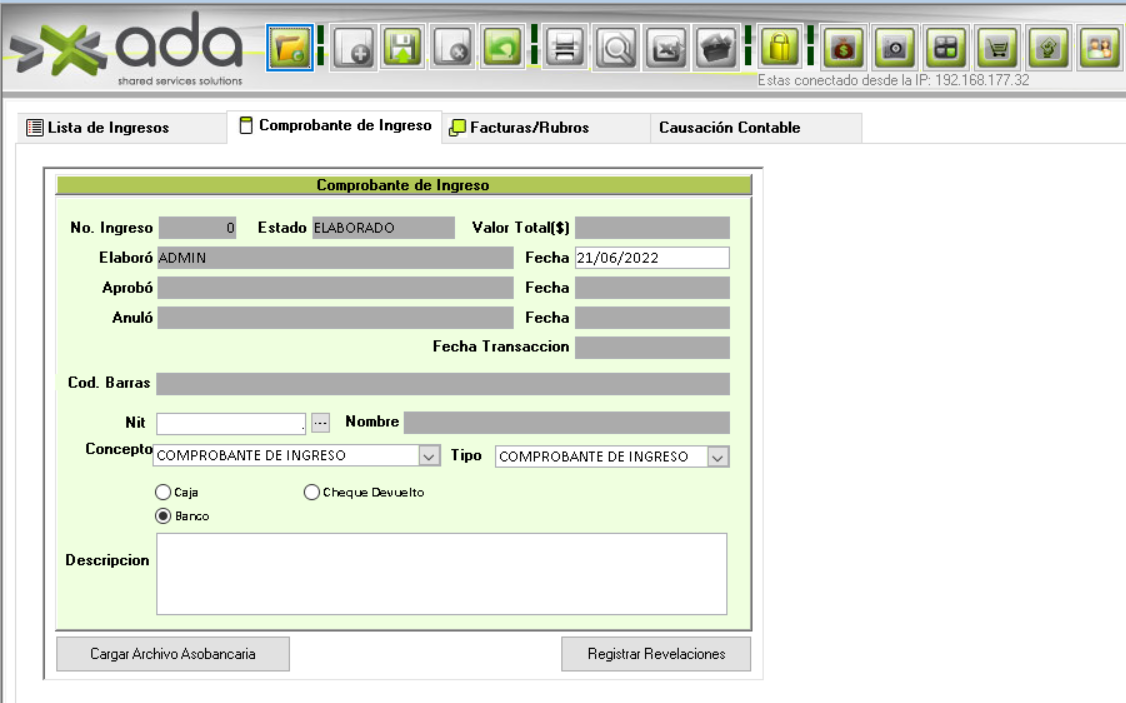1126x703 pixels.
Task: Expand the Concepto dropdown
Action: (429, 456)
